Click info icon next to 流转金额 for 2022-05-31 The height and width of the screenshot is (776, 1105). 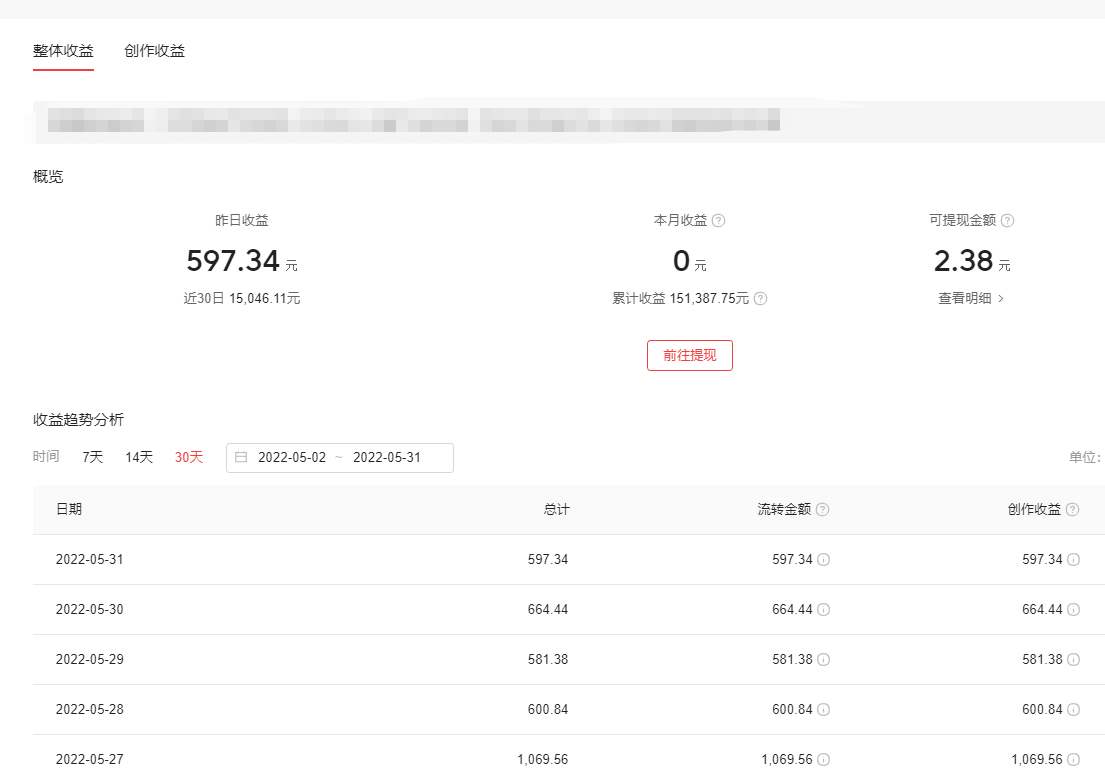coord(823,560)
